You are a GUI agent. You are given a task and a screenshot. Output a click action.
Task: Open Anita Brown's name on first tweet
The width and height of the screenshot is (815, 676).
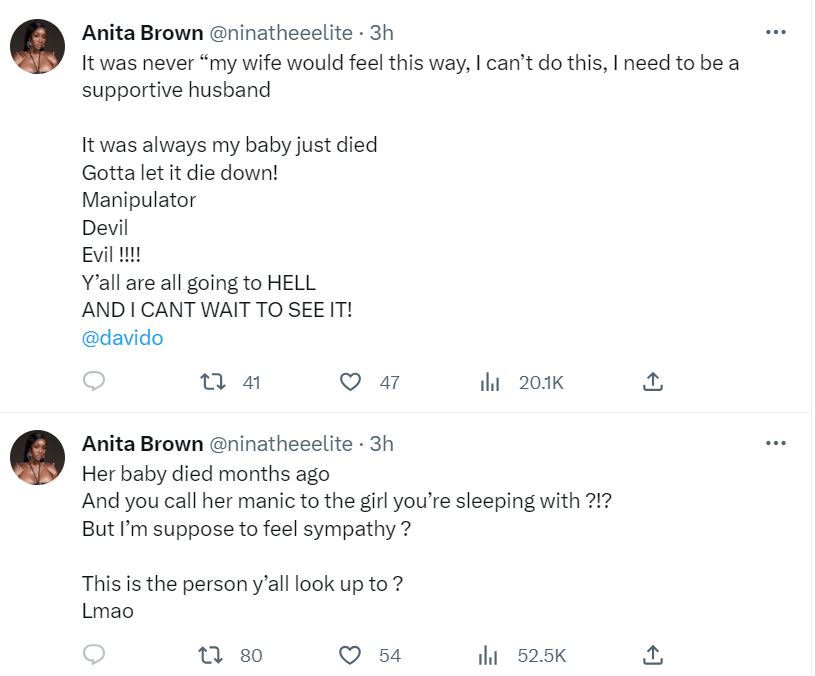coord(140,33)
